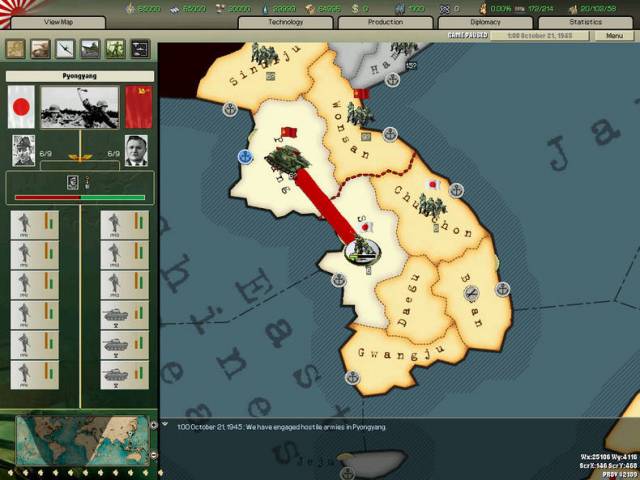Toggle the Game Paused indicator
Image resolution: width=640 pixels, height=480 pixels.
[x=469, y=36]
